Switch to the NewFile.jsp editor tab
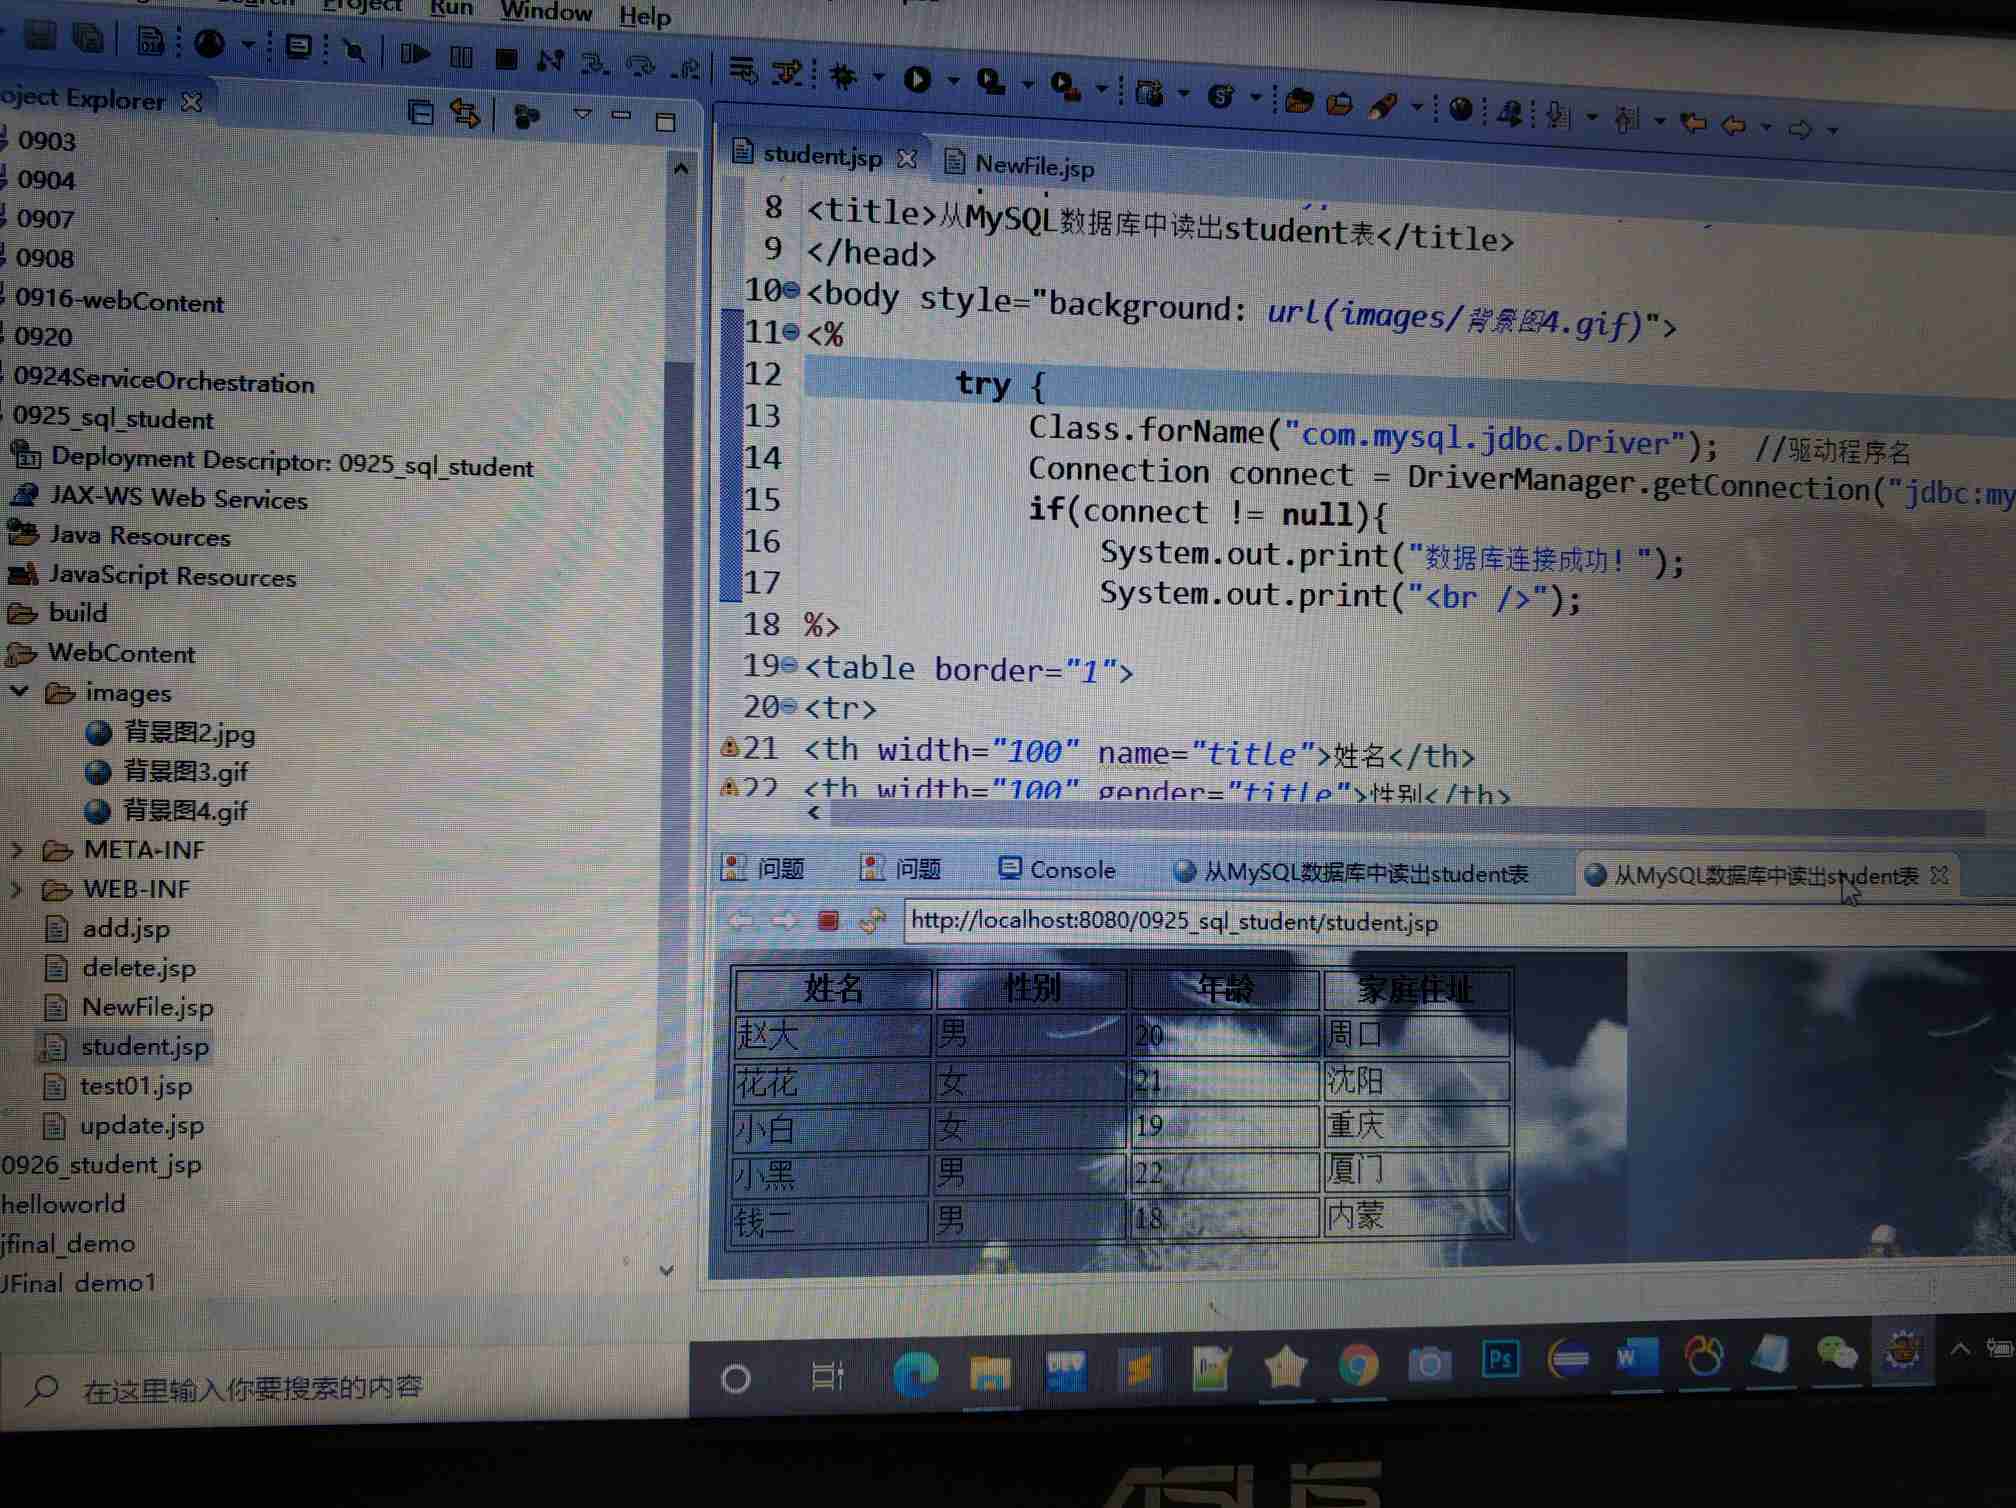The width and height of the screenshot is (2016, 1508). click(1032, 165)
